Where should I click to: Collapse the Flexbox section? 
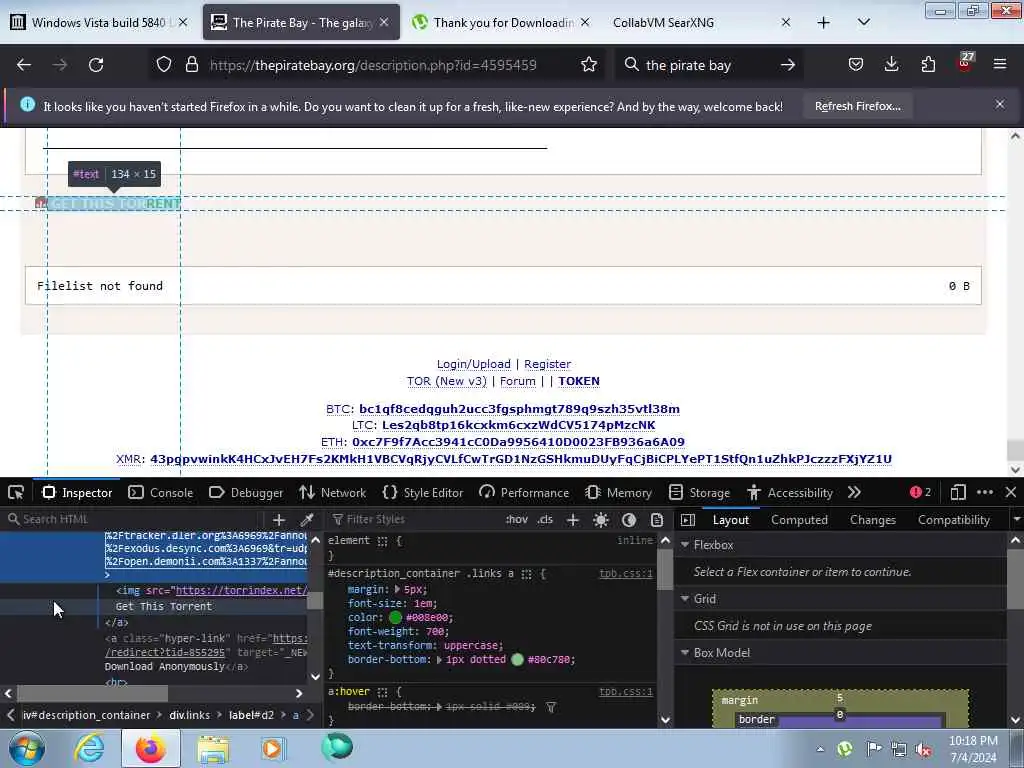tap(685, 545)
